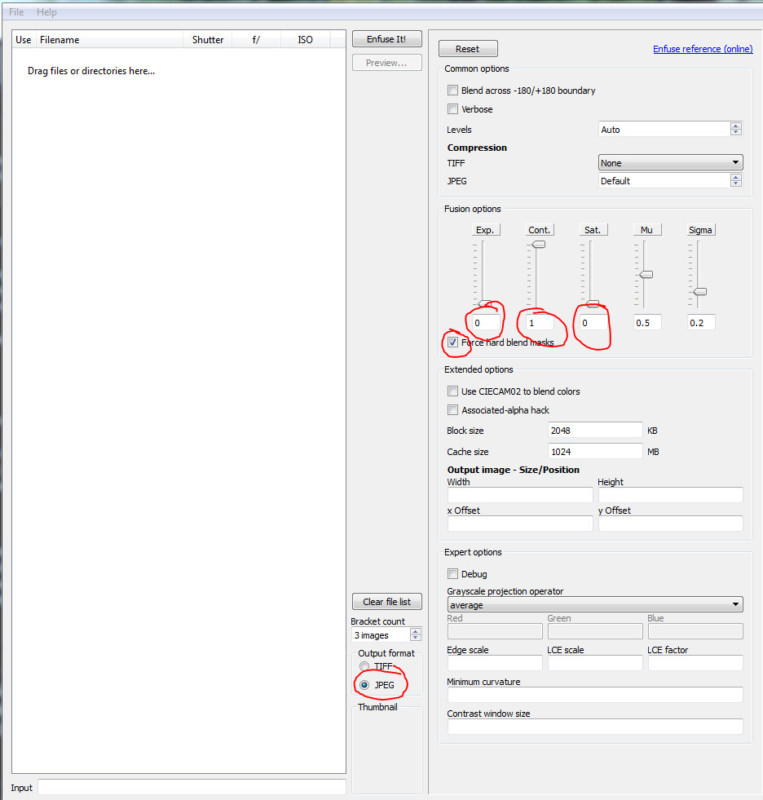Viewport: 763px width, 800px height.
Task: Click the Levels spinner arrows
Action: [735, 129]
